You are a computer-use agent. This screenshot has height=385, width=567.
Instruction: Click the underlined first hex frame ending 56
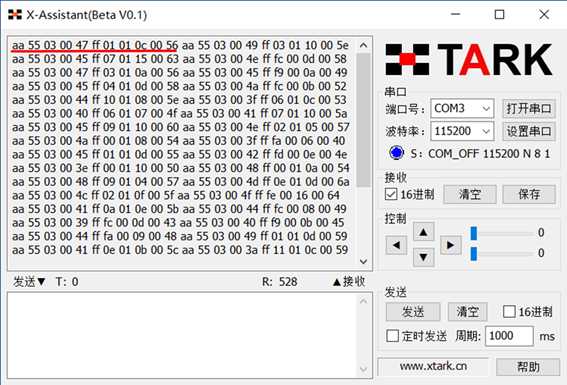(95, 46)
